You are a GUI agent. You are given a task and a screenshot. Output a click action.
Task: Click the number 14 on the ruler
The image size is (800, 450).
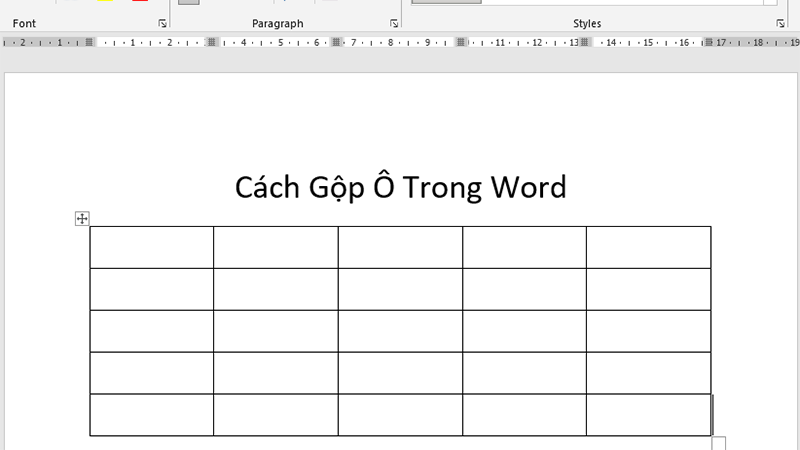coord(611,42)
